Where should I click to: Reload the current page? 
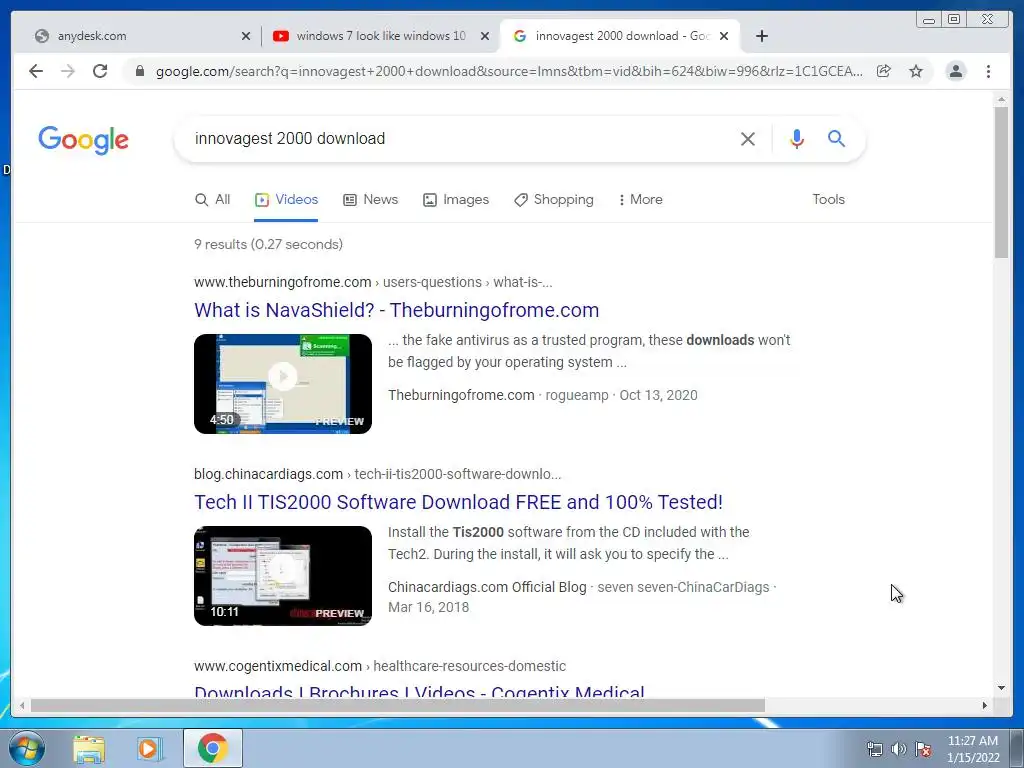[x=100, y=71]
